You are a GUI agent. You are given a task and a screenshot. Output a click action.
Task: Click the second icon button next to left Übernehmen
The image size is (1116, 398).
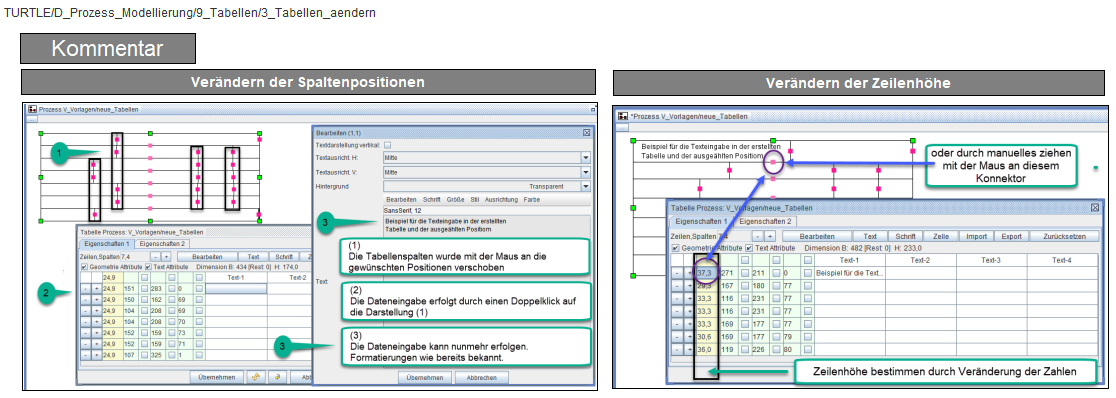pyautogui.click(x=278, y=377)
